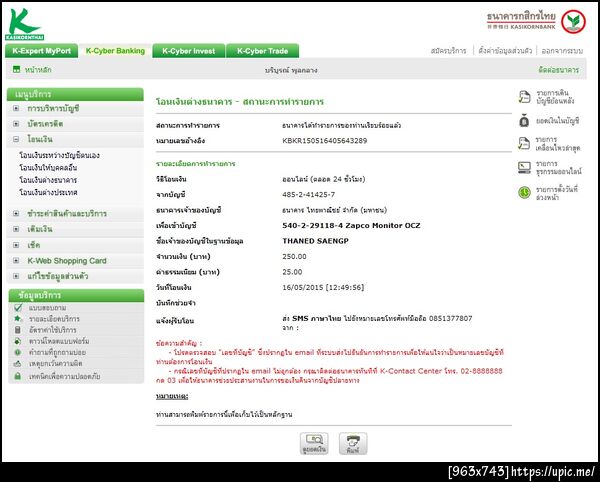The height and width of the screenshot is (482, 600).
Task: Click the download icon beside ดาวน์โหลดแบบฟอร์ม
Action: 18,341
